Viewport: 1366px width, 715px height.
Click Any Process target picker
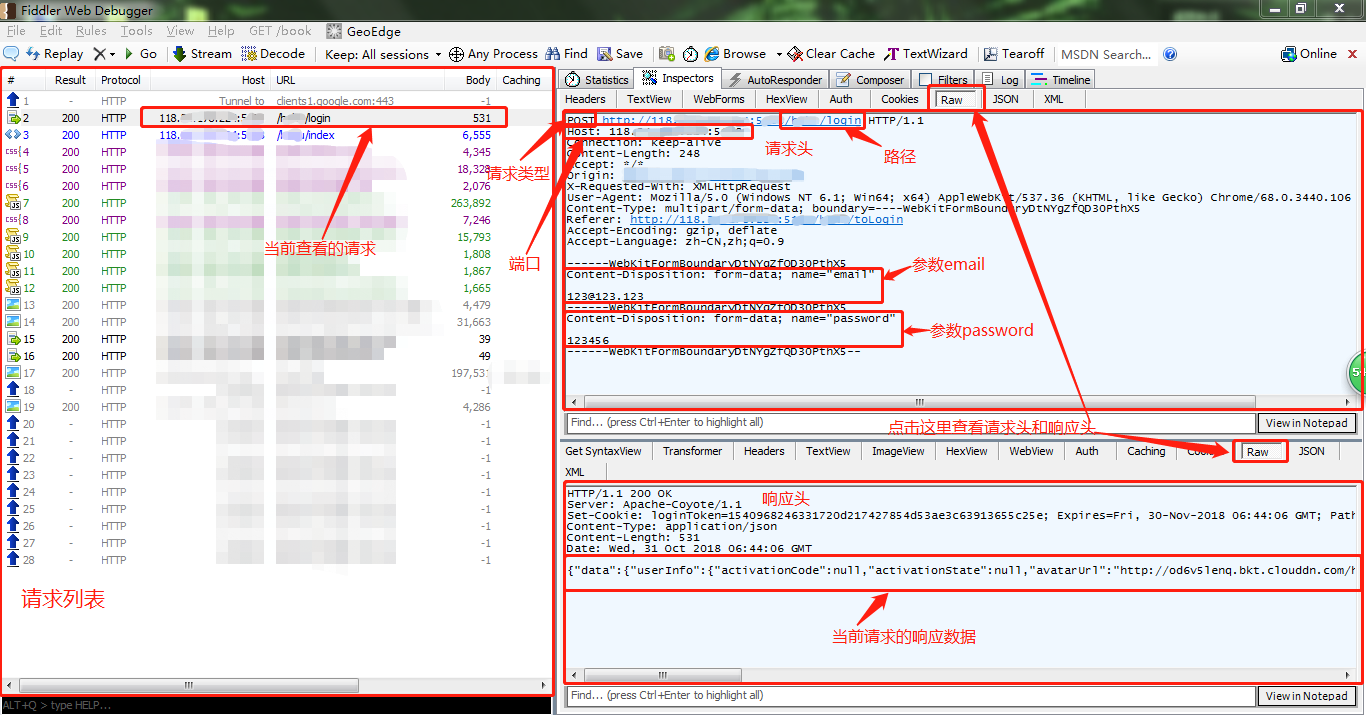click(493, 54)
